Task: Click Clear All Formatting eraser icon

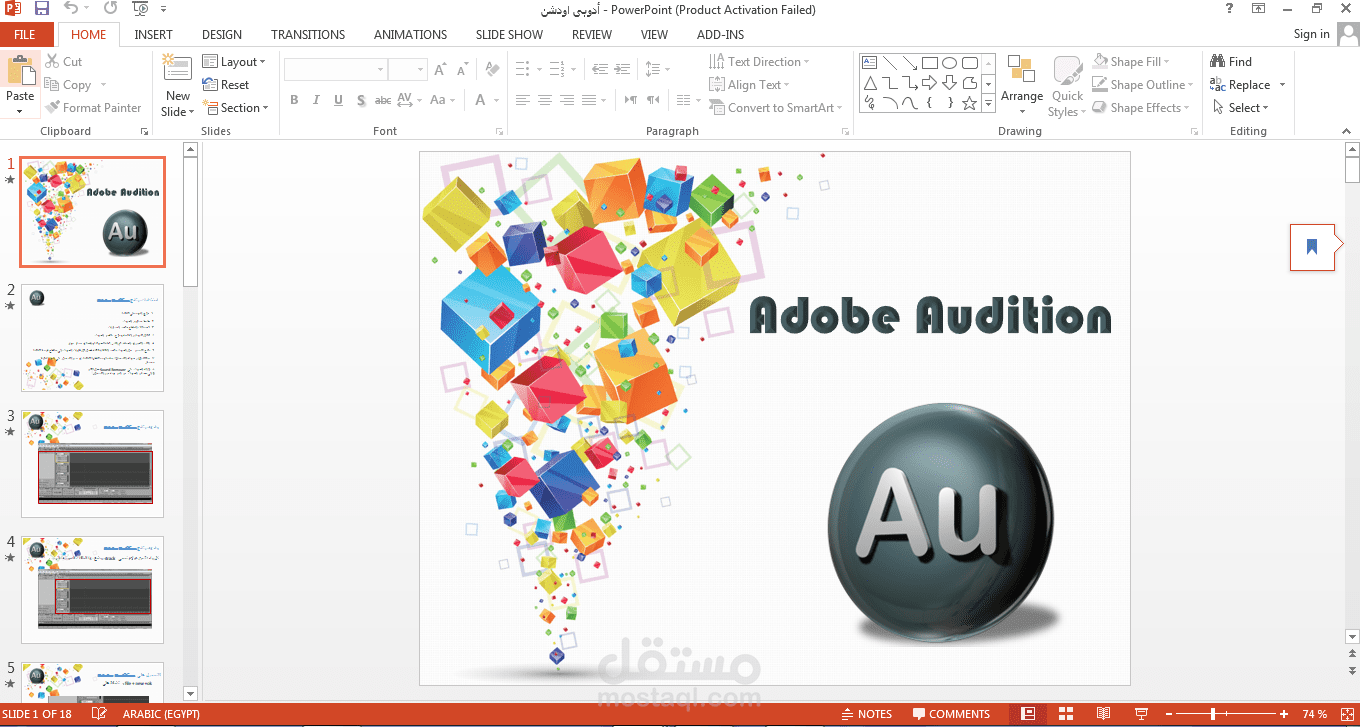Action: click(491, 70)
